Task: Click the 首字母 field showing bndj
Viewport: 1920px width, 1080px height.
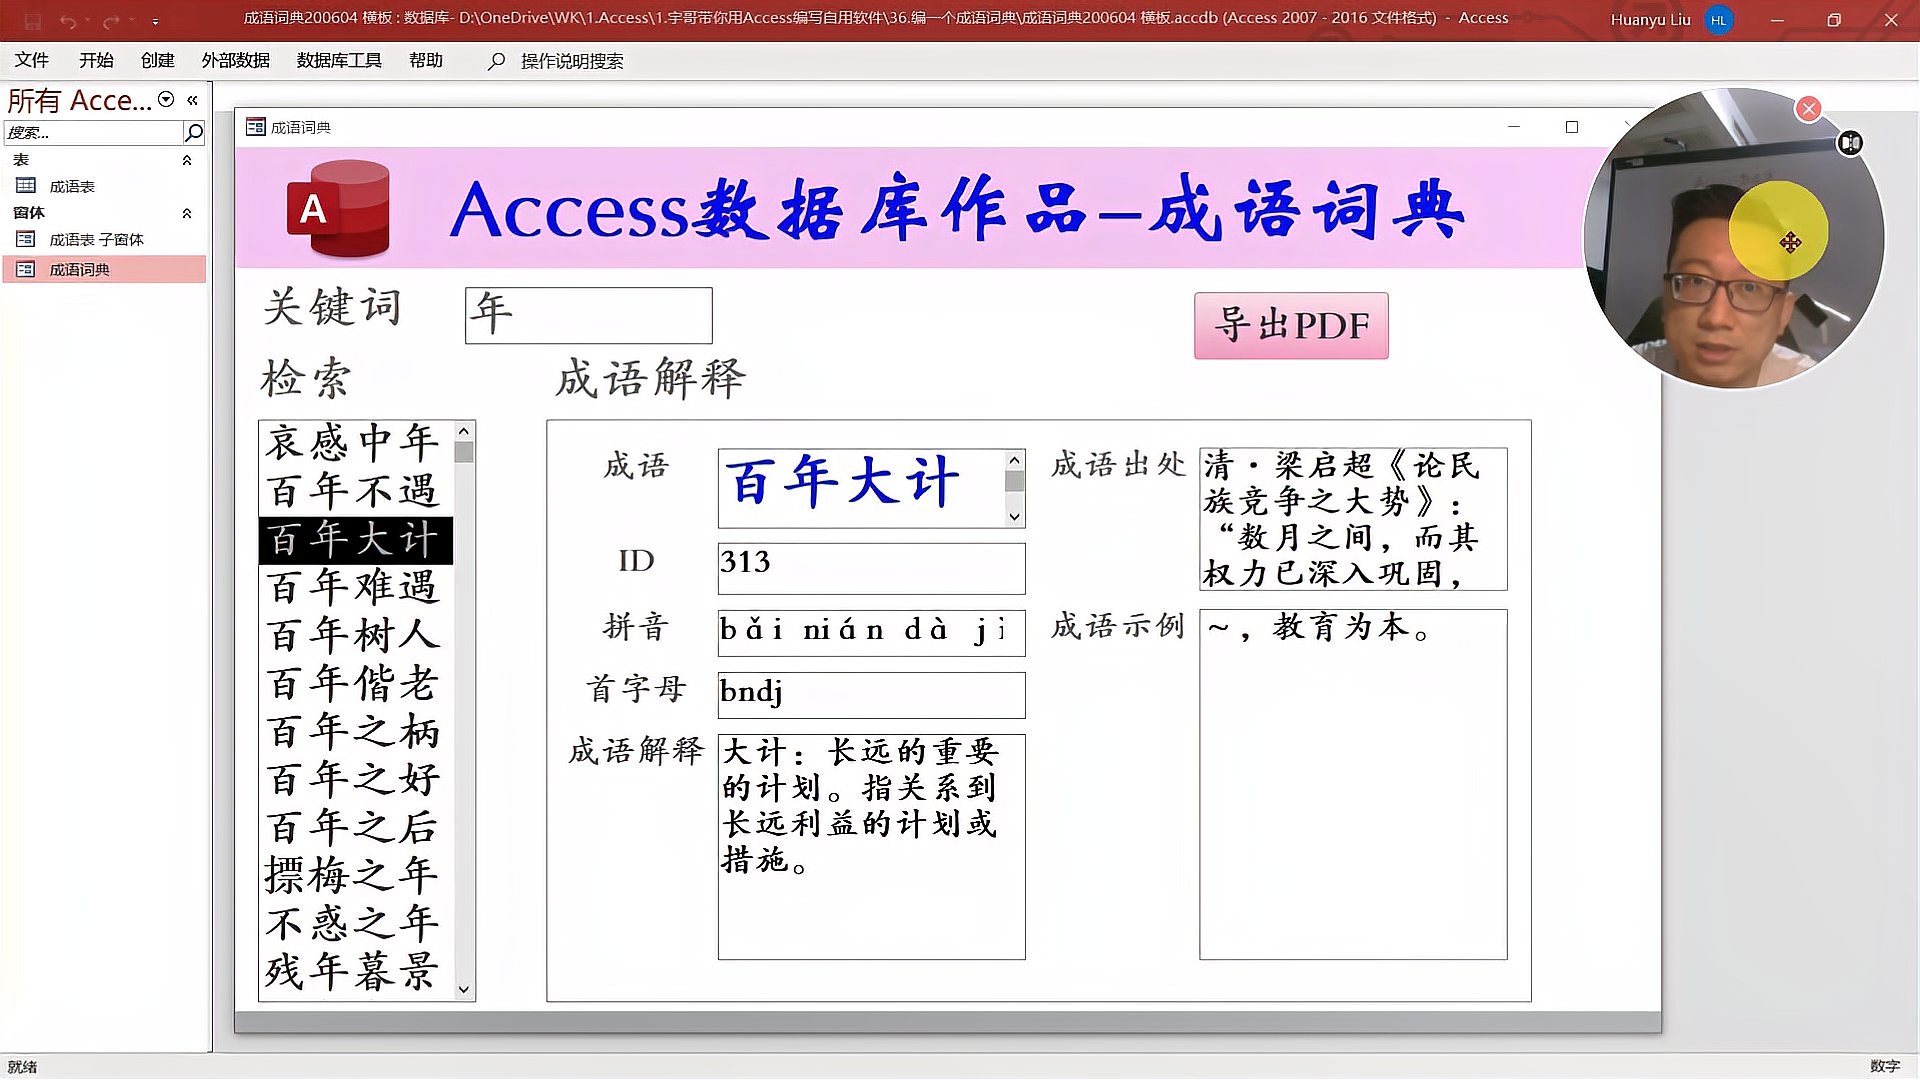Action: [871, 695]
